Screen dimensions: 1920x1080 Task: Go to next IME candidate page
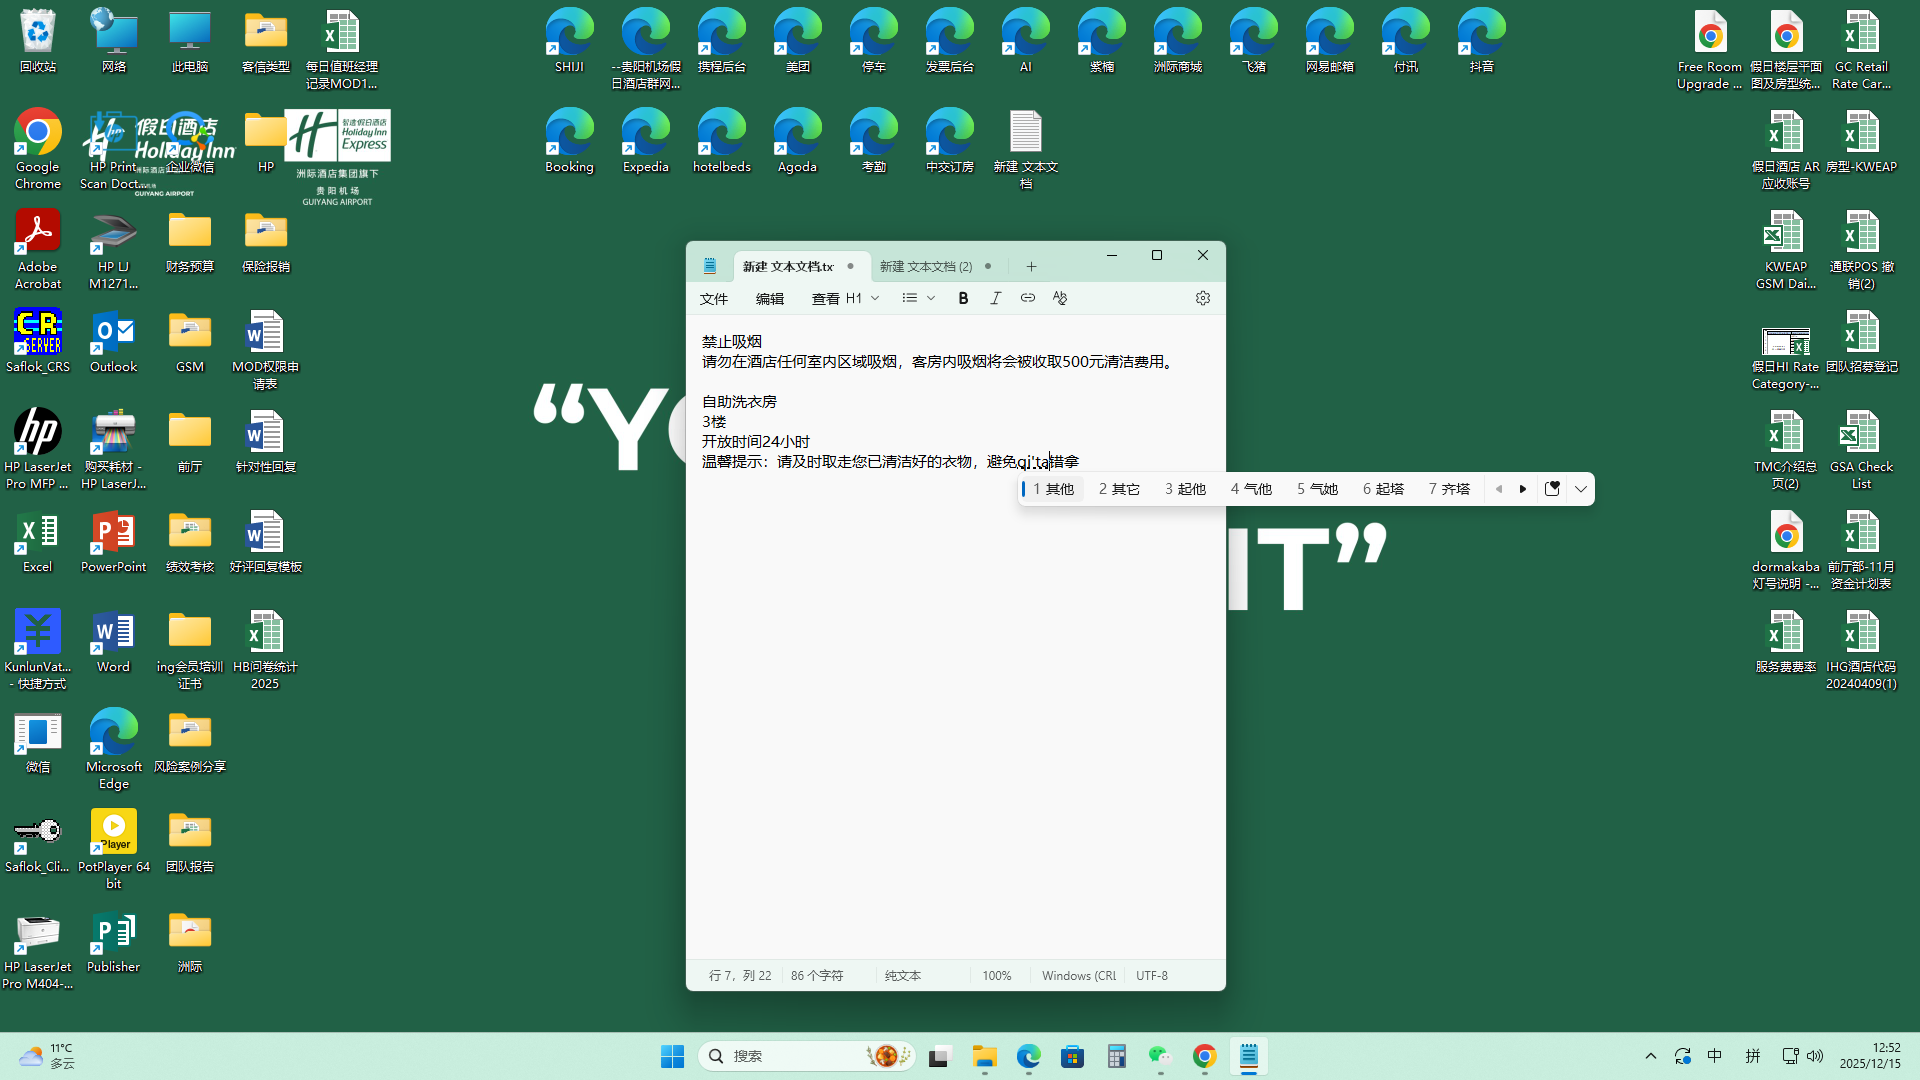[x=1523, y=489]
